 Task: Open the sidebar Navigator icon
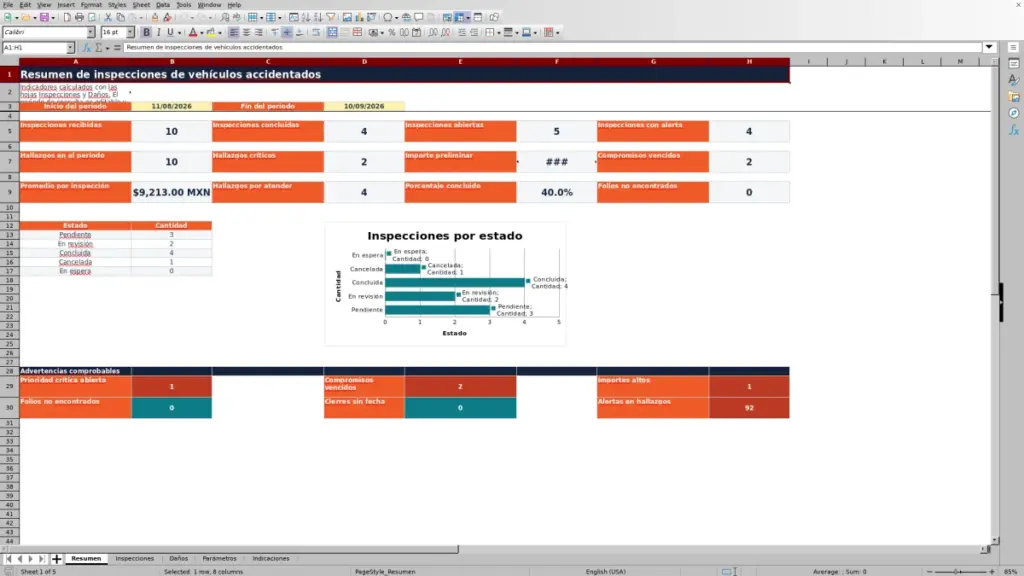(1014, 113)
